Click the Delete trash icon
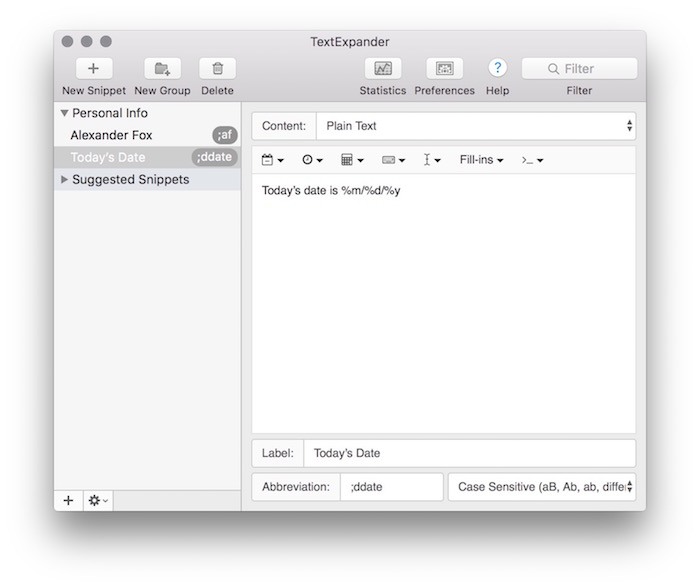This screenshot has width=700, height=588. pyautogui.click(x=217, y=68)
